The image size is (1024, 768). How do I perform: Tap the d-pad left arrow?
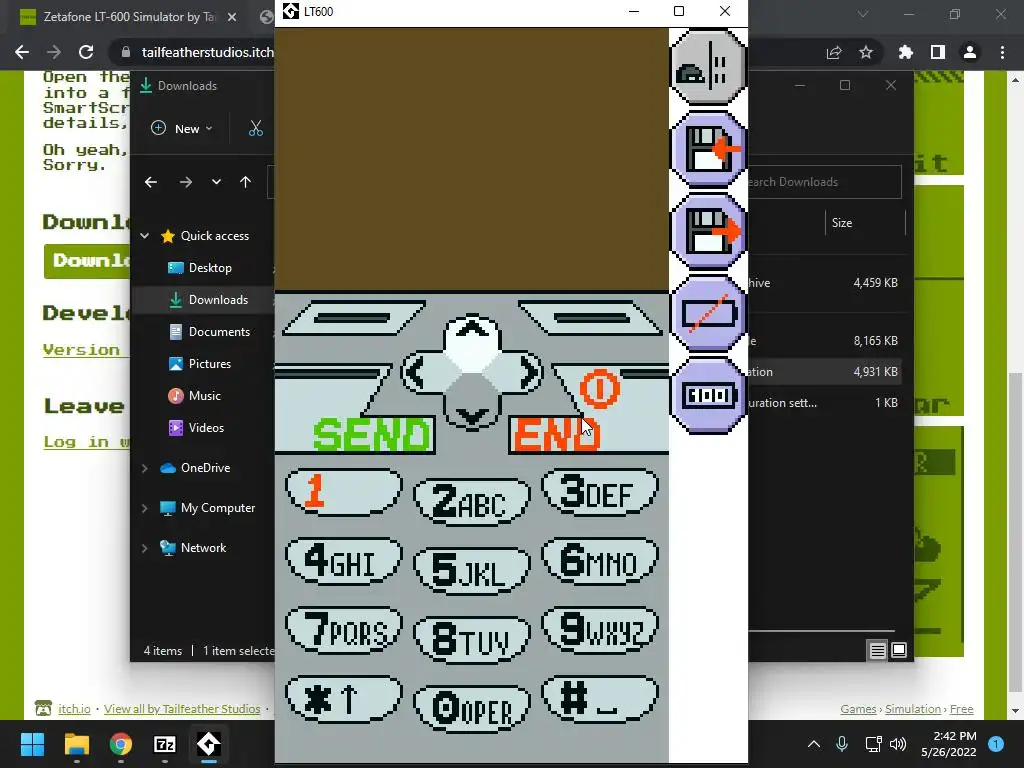click(417, 372)
